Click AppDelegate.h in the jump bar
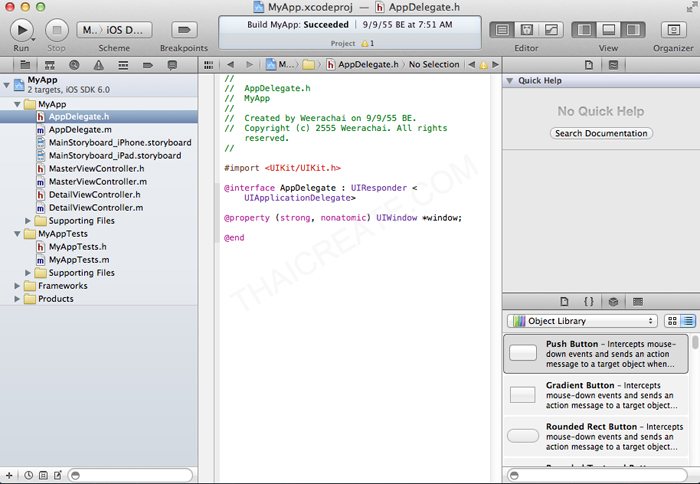Image resolution: width=700 pixels, height=484 pixels. pyautogui.click(x=362, y=65)
